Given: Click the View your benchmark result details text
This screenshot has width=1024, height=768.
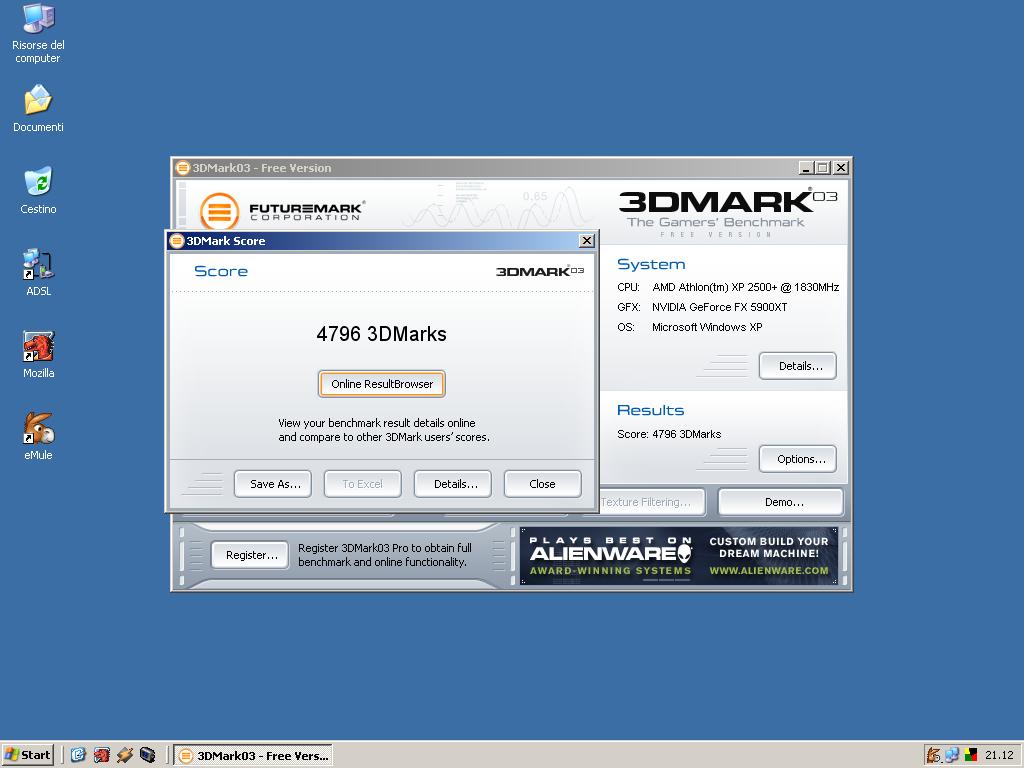Looking at the screenshot, I should 384,430.
